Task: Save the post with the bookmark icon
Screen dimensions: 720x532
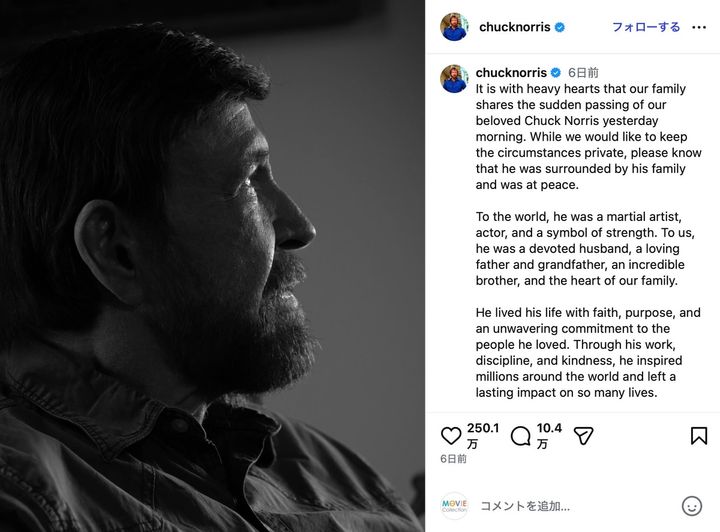Action: pos(699,436)
